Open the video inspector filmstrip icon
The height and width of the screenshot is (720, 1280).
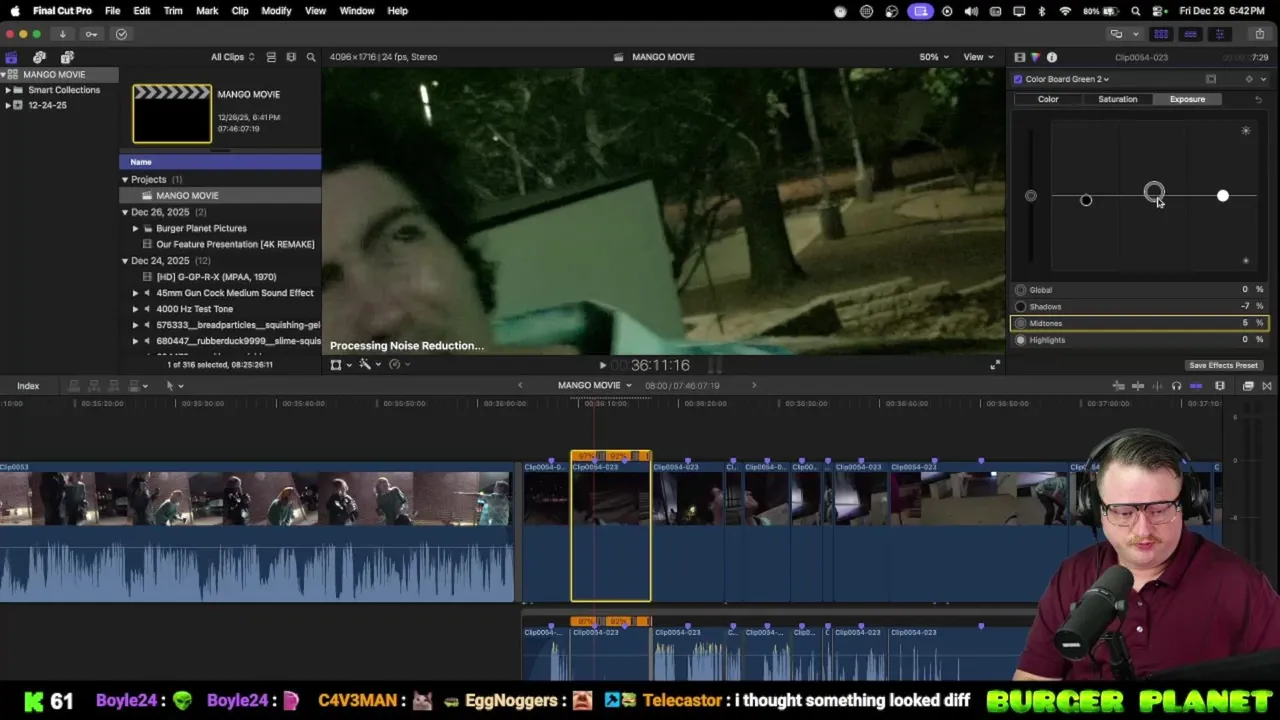click(1019, 57)
